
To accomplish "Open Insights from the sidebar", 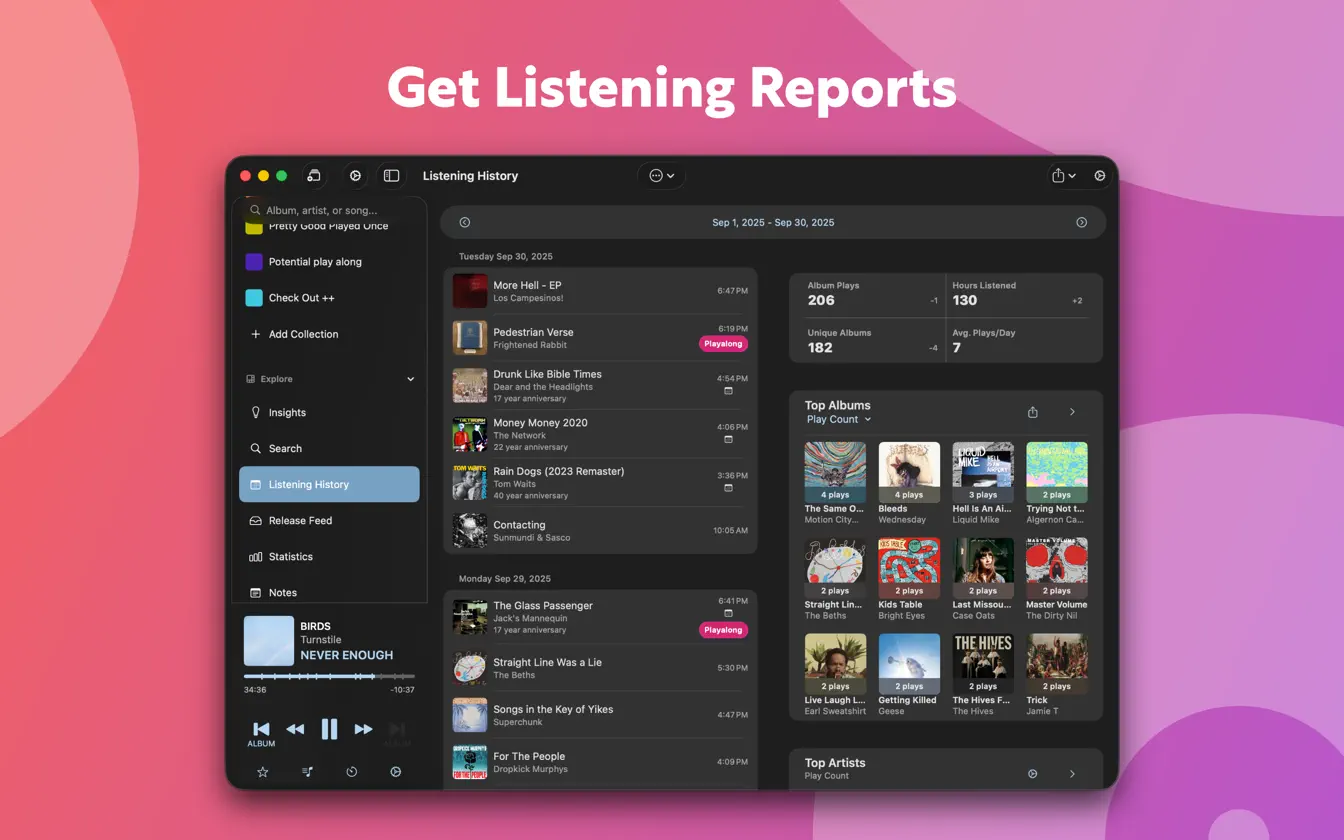I will coord(329,412).
